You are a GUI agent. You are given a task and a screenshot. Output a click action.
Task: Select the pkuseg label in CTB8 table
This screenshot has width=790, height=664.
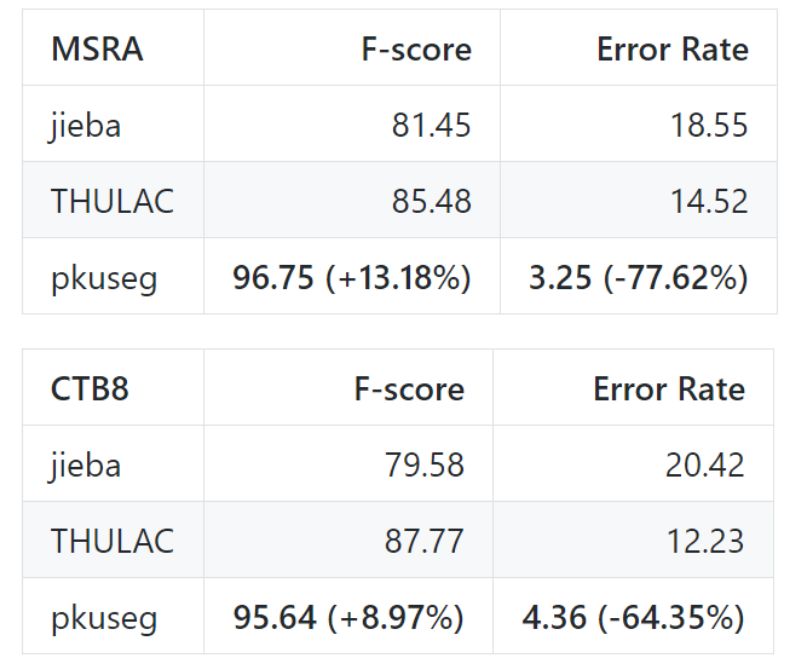(104, 618)
